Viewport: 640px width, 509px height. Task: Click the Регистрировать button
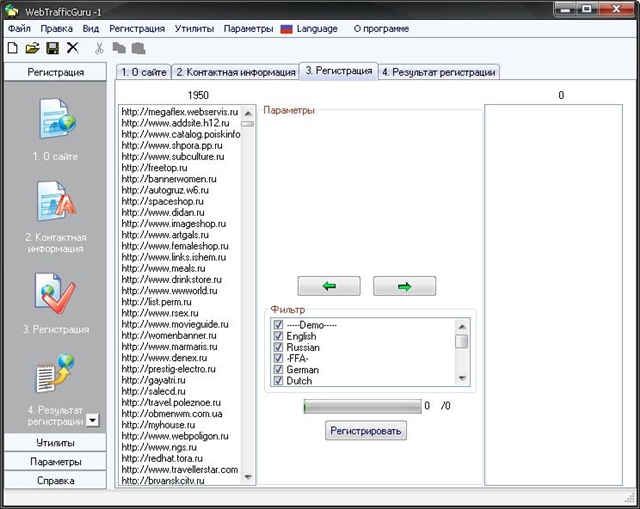point(366,431)
